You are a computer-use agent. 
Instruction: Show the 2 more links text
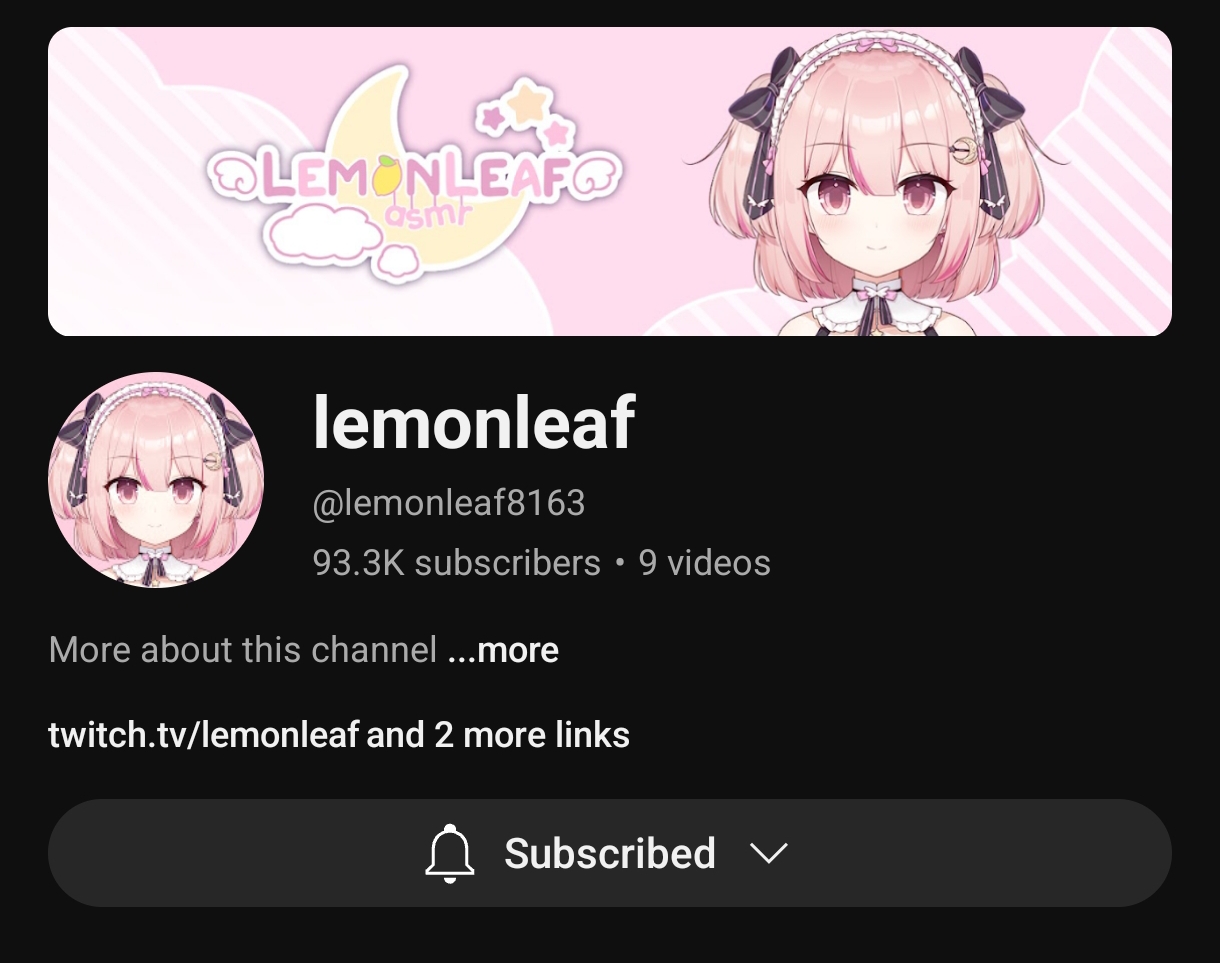532,735
